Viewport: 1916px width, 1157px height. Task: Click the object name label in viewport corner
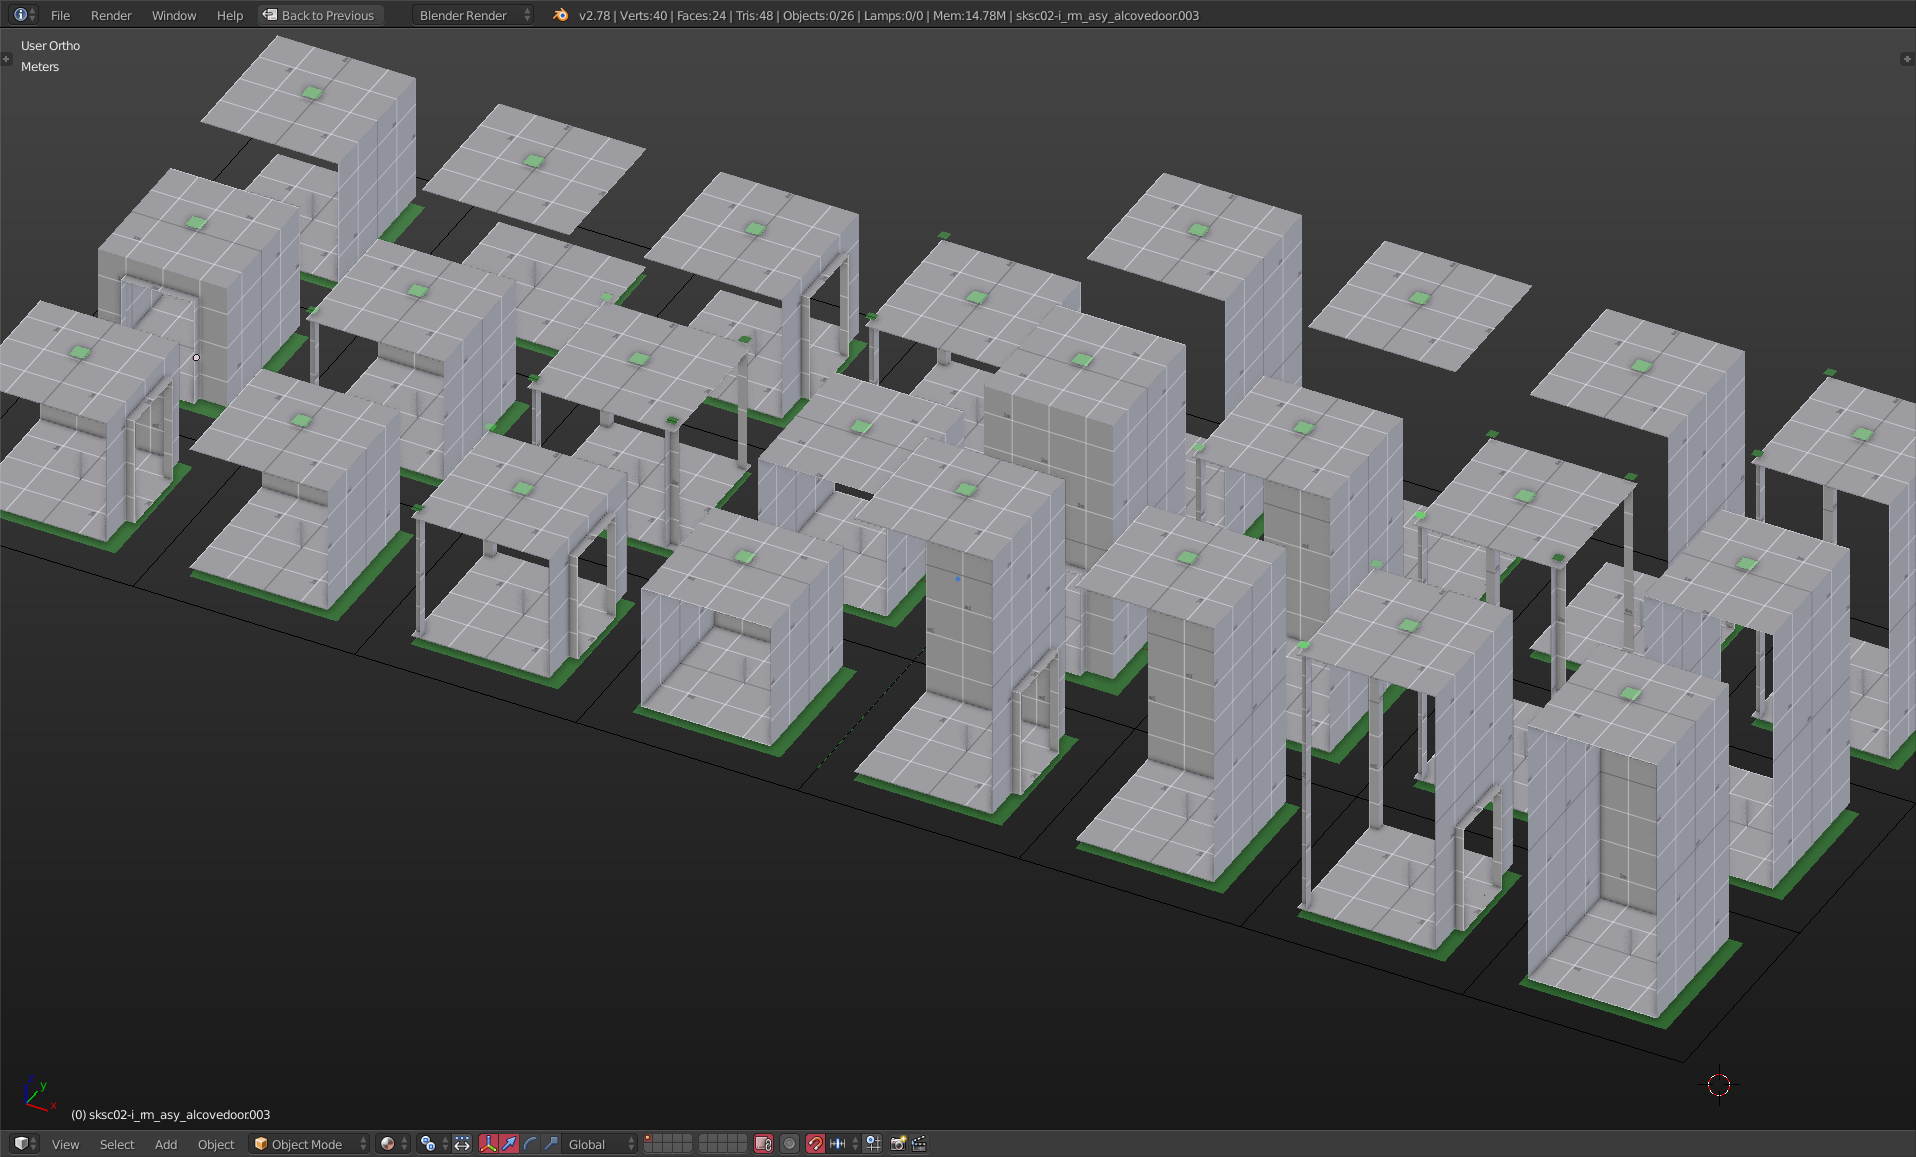tap(170, 1115)
